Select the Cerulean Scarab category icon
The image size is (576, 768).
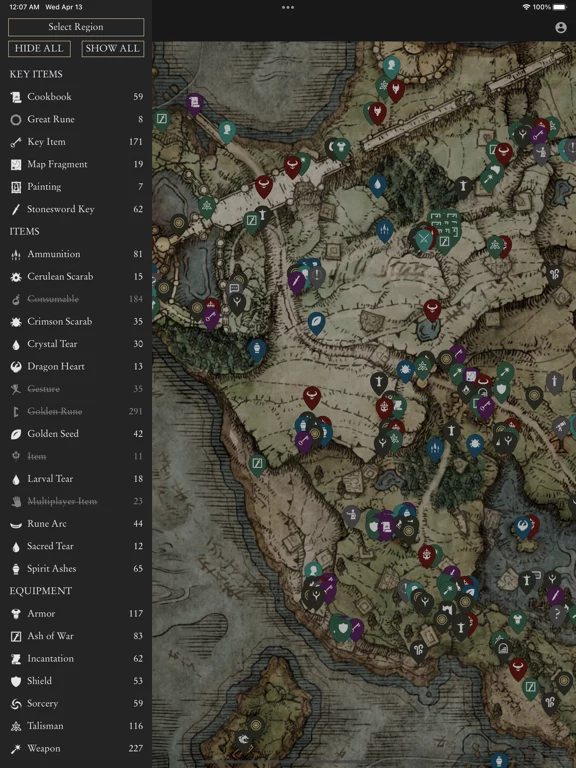(x=16, y=277)
